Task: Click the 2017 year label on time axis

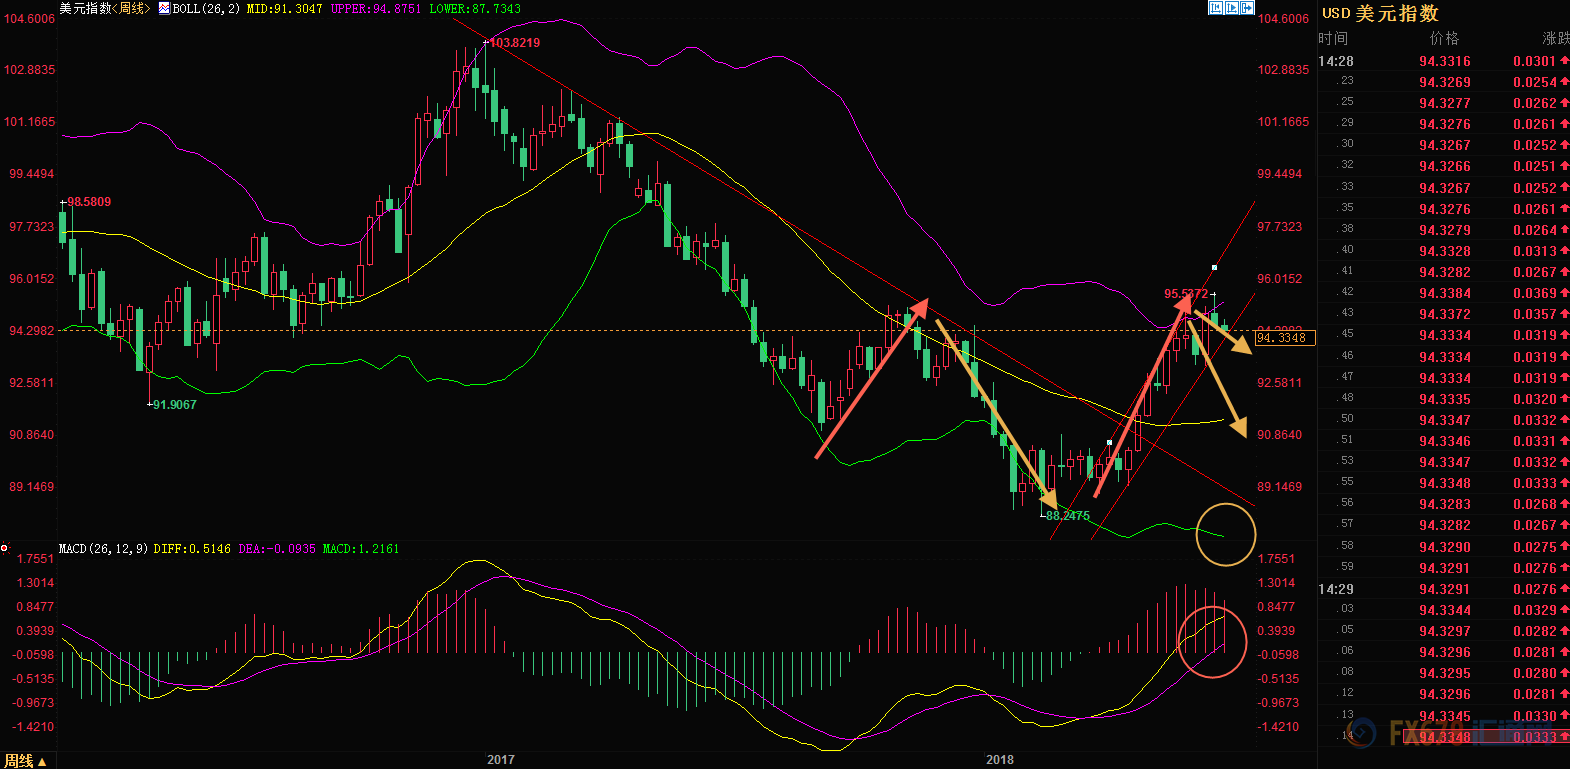Action: pos(501,760)
